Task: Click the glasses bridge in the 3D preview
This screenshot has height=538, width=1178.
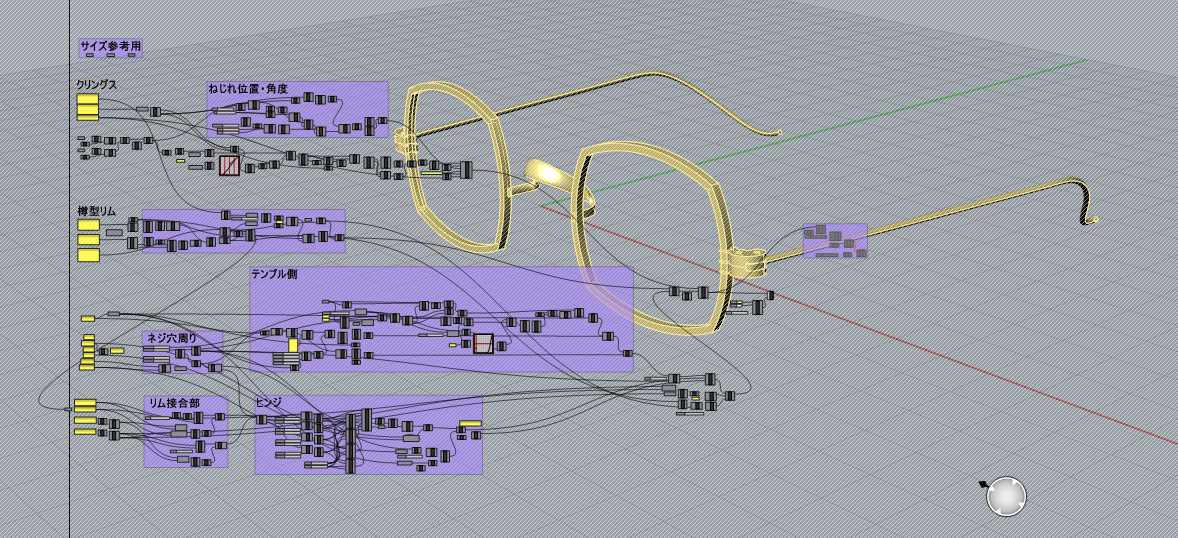Action: tap(548, 174)
